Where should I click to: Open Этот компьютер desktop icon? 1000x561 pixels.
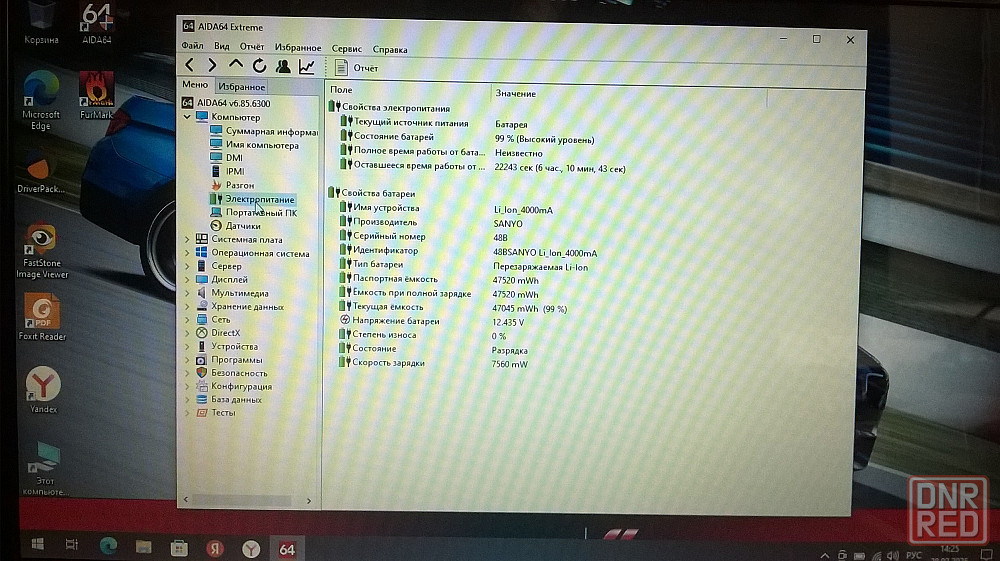click(45, 468)
